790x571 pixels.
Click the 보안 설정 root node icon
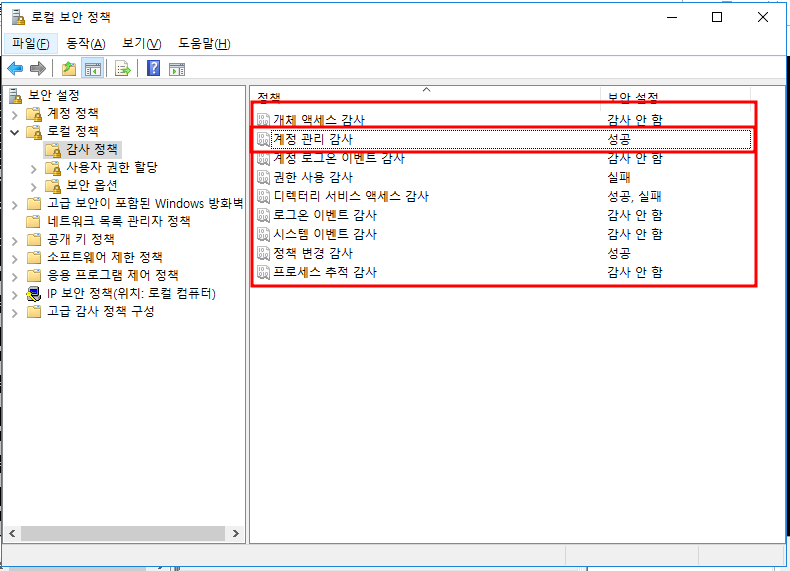coord(16,95)
